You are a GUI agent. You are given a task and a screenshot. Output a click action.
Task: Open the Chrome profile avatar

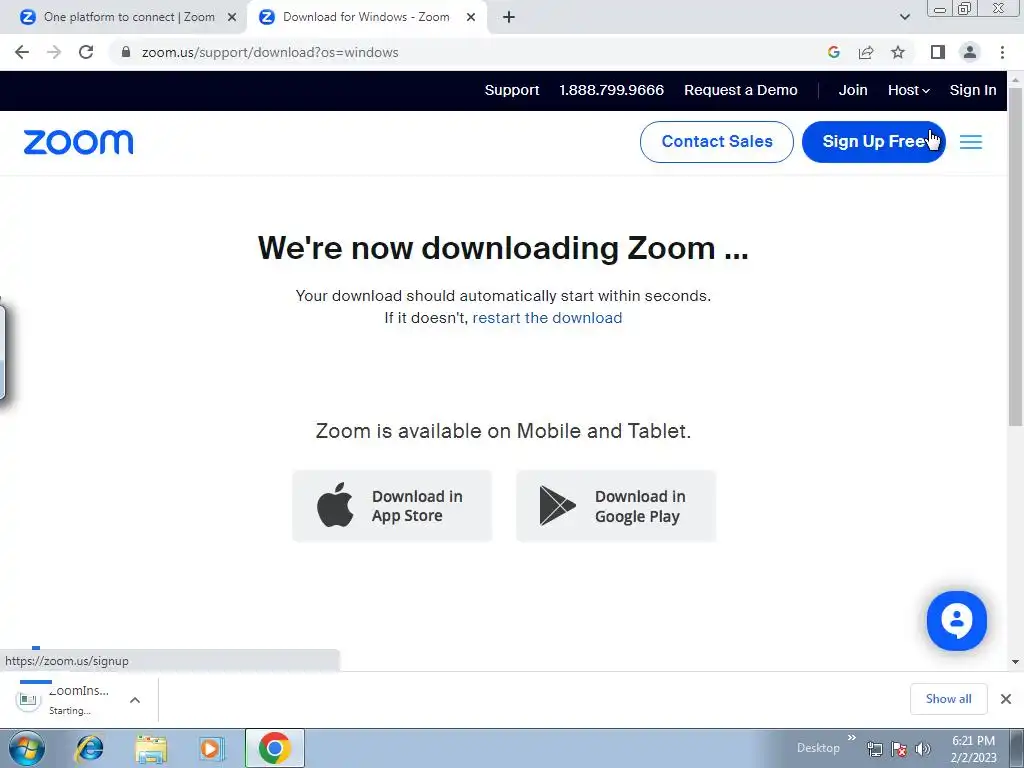click(970, 52)
